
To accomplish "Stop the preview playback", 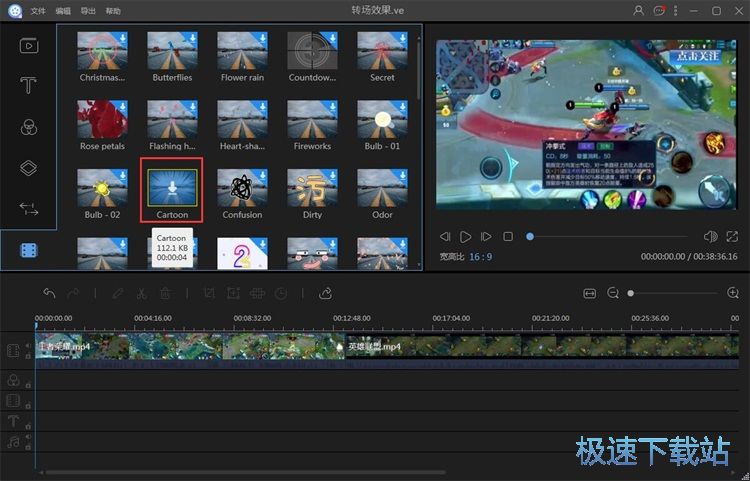I will click(508, 237).
